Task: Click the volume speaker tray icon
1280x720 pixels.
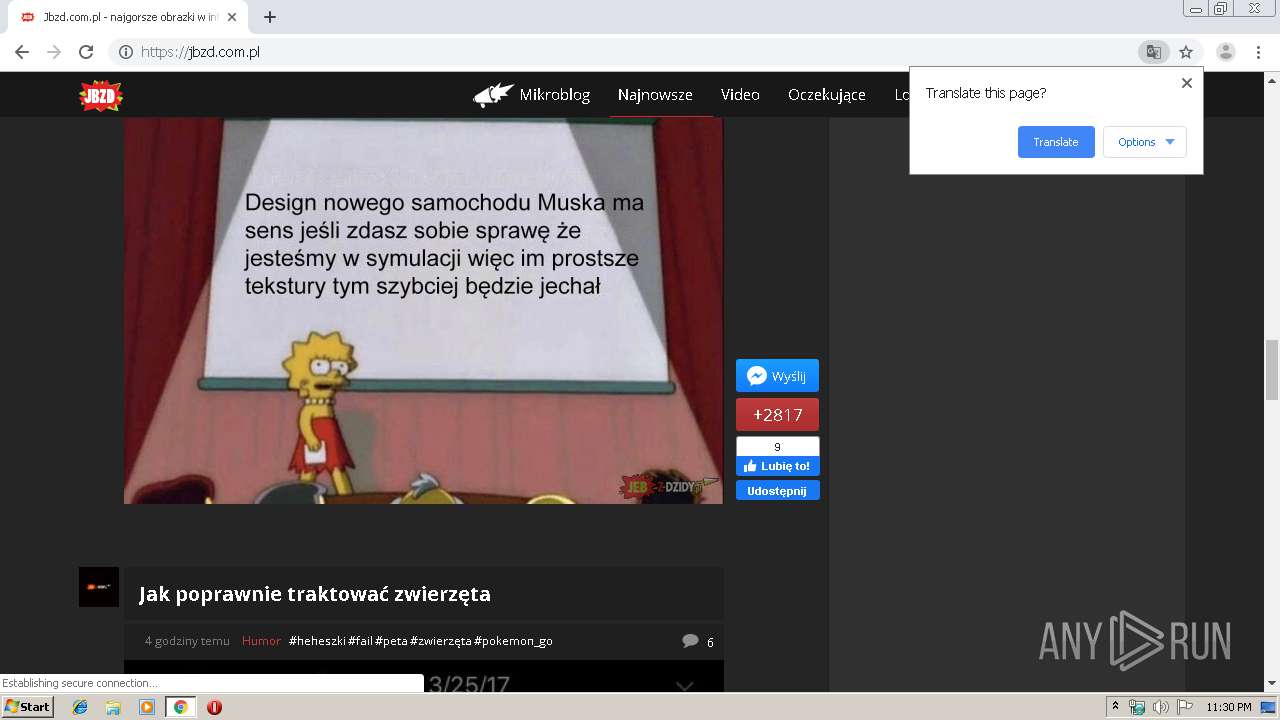Action: pos(1161,707)
